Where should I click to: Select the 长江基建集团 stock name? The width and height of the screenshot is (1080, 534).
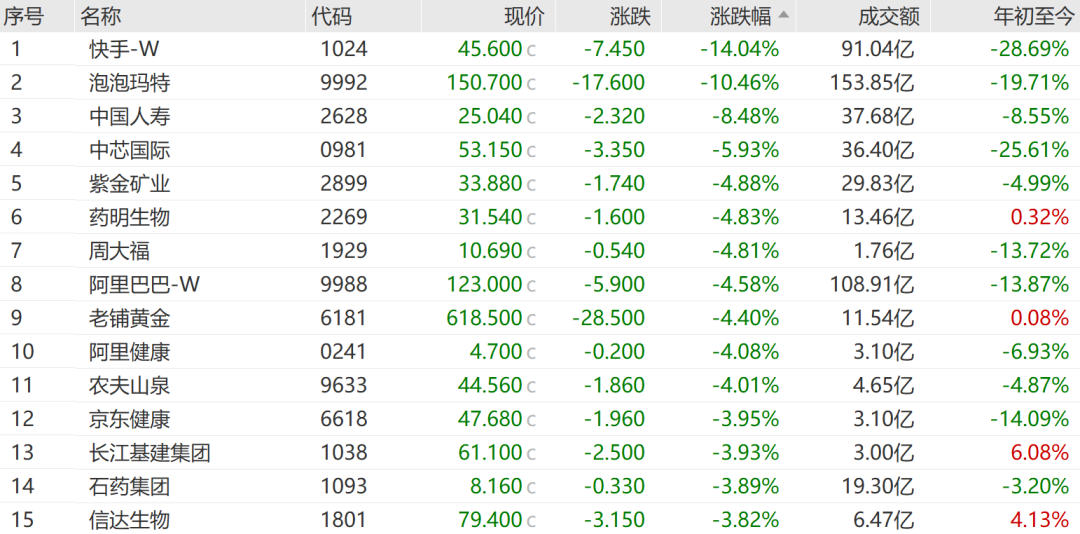149,452
